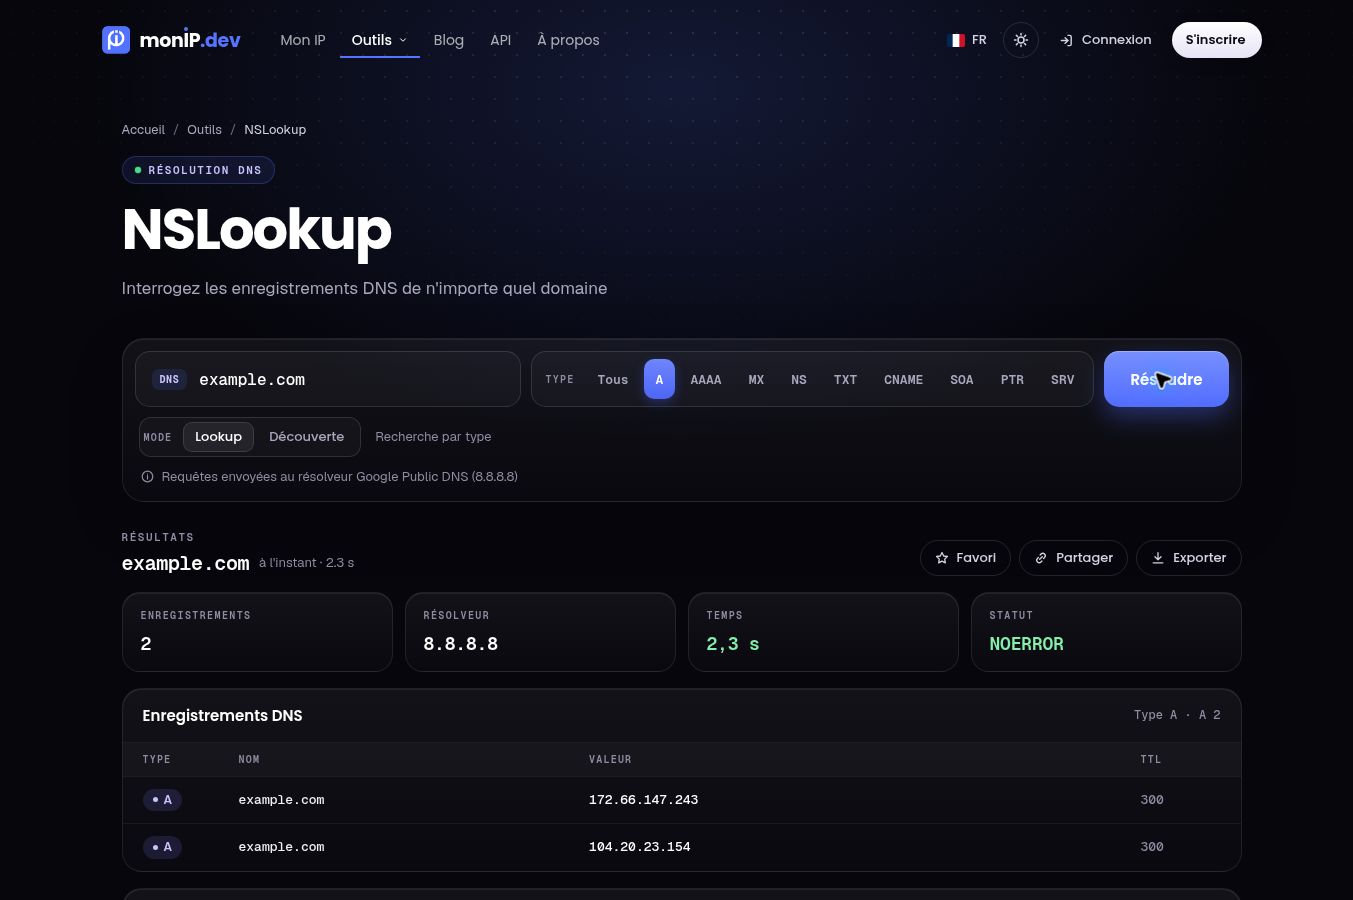Open the Mon IP nav item
Viewport: 1353px width, 900px height.
point(302,40)
